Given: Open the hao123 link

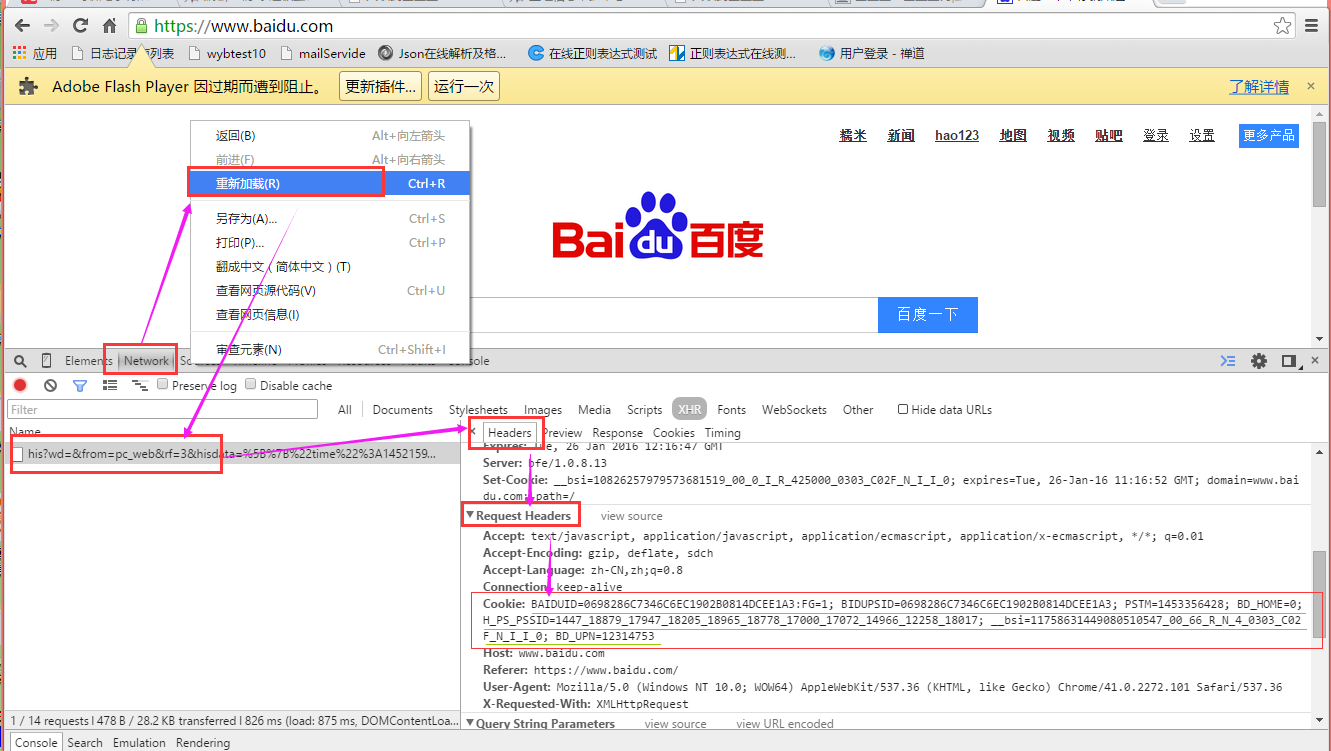Looking at the screenshot, I should pos(957,135).
